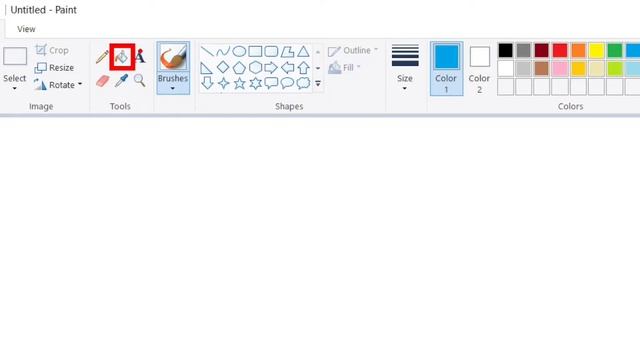Choose the Rounded rectangle shape
The height and width of the screenshot is (360, 640).
tap(271, 51)
